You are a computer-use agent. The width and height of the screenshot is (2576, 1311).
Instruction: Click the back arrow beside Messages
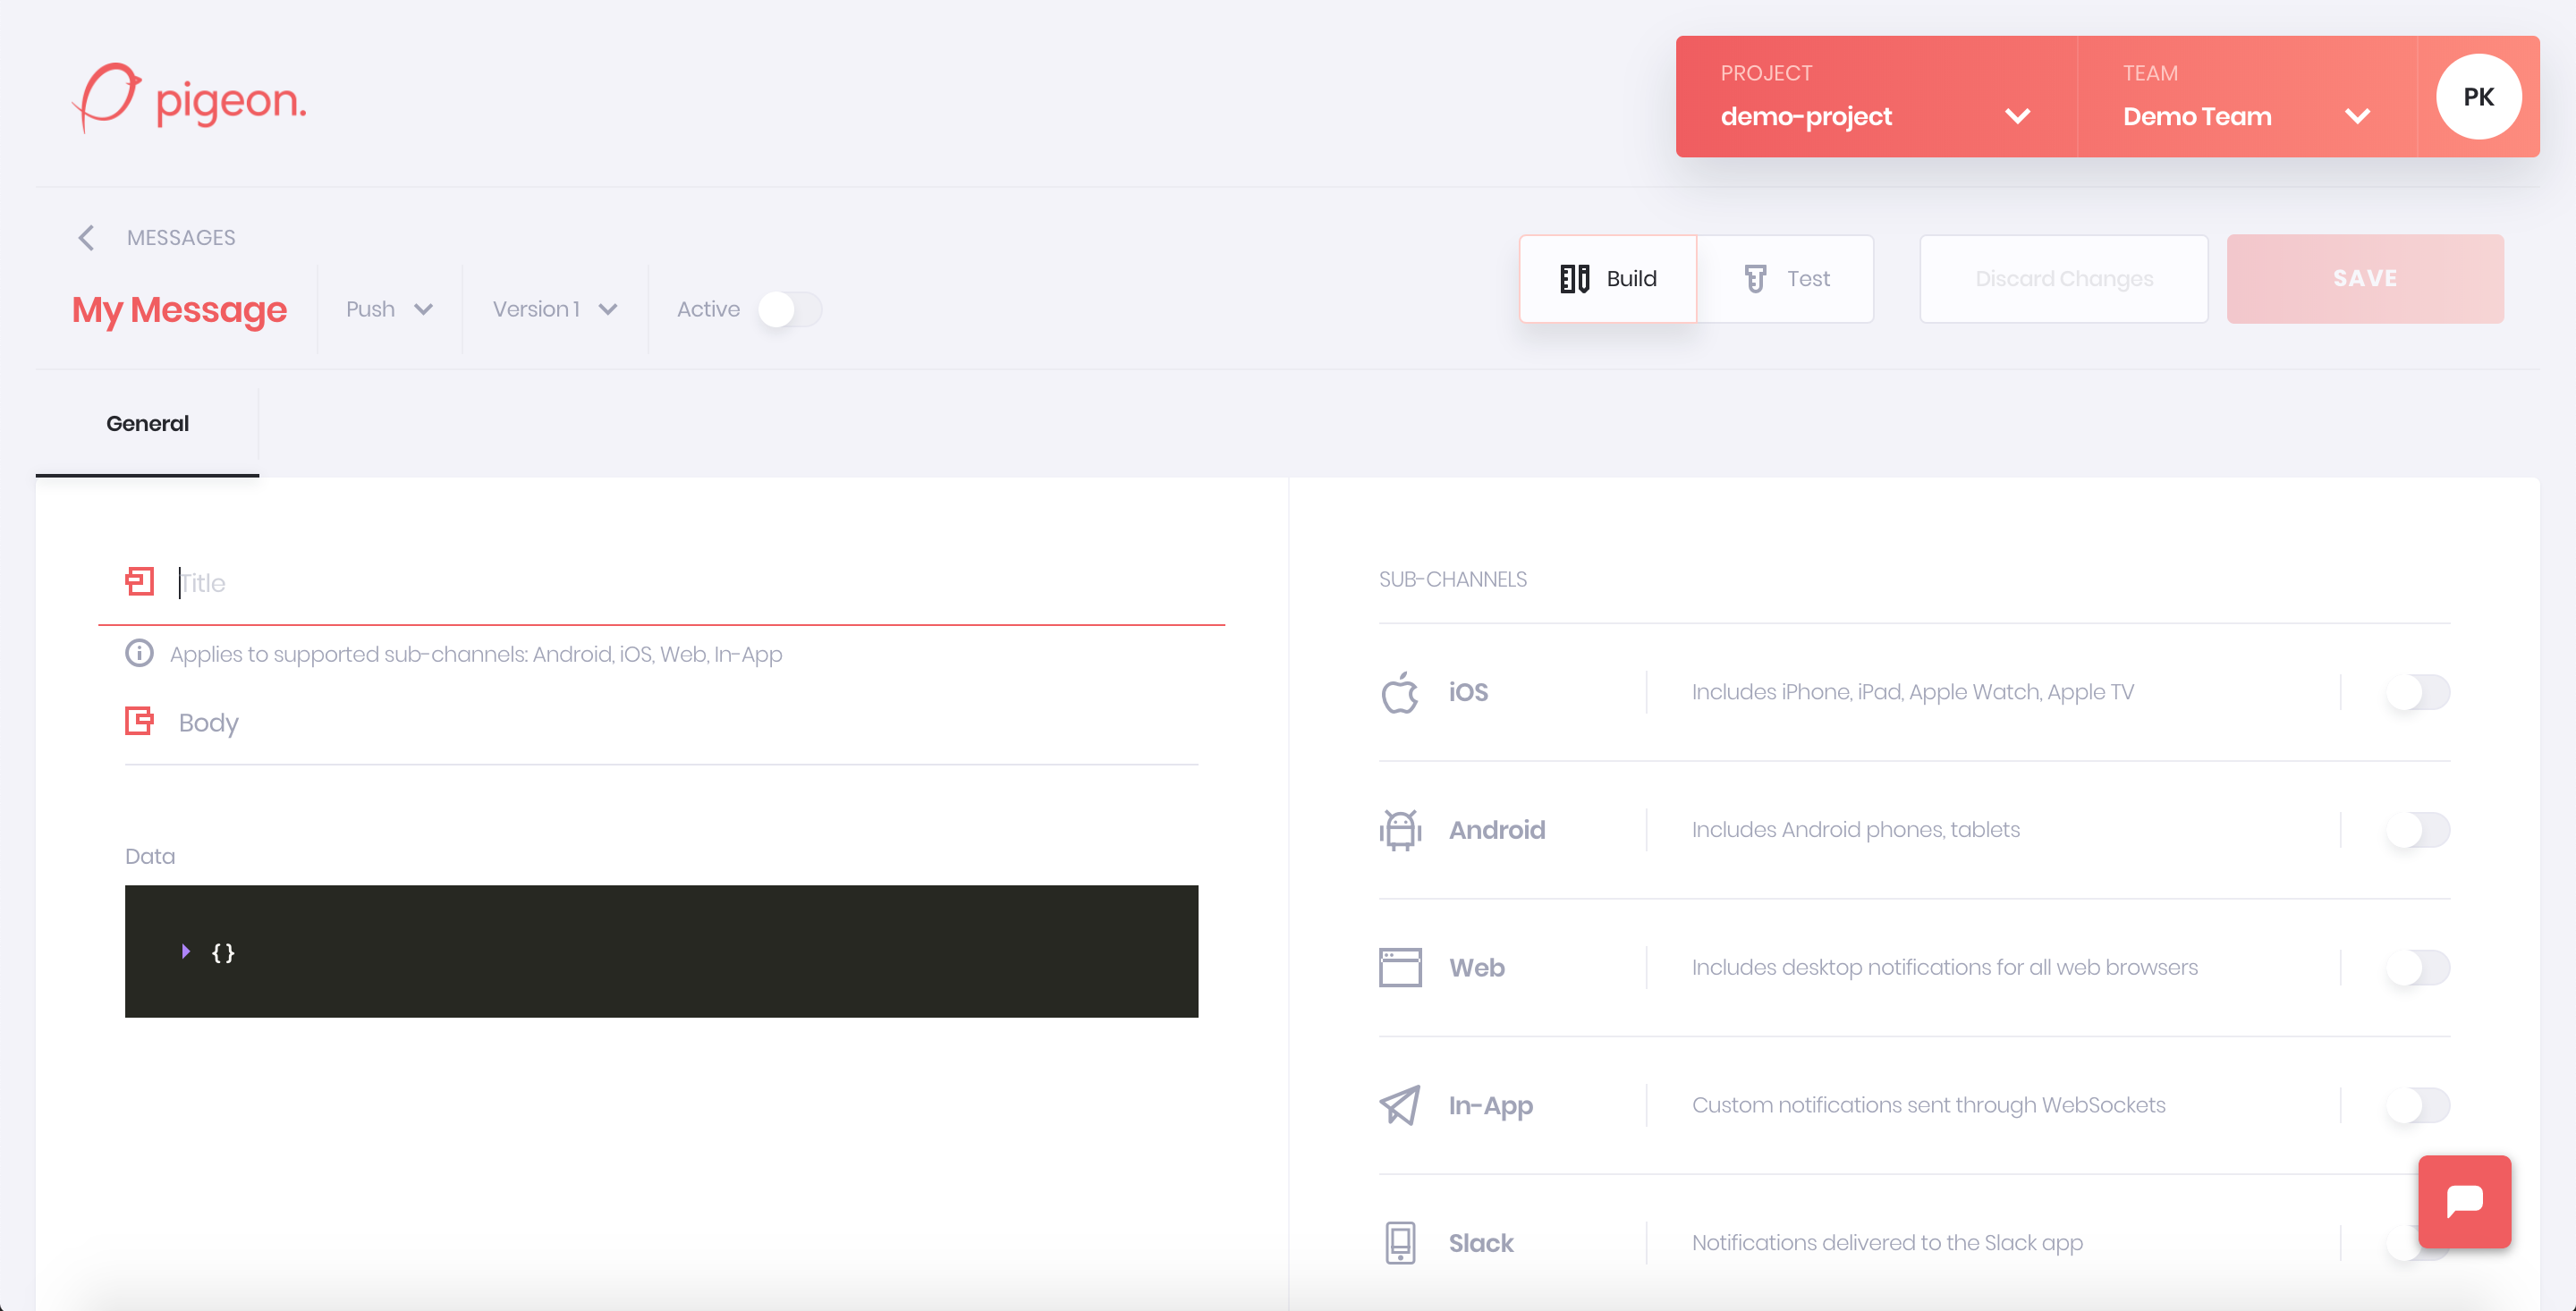point(87,238)
